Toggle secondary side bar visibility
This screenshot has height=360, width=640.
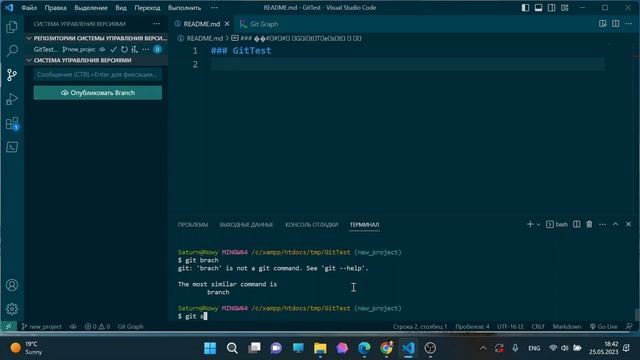click(551, 8)
